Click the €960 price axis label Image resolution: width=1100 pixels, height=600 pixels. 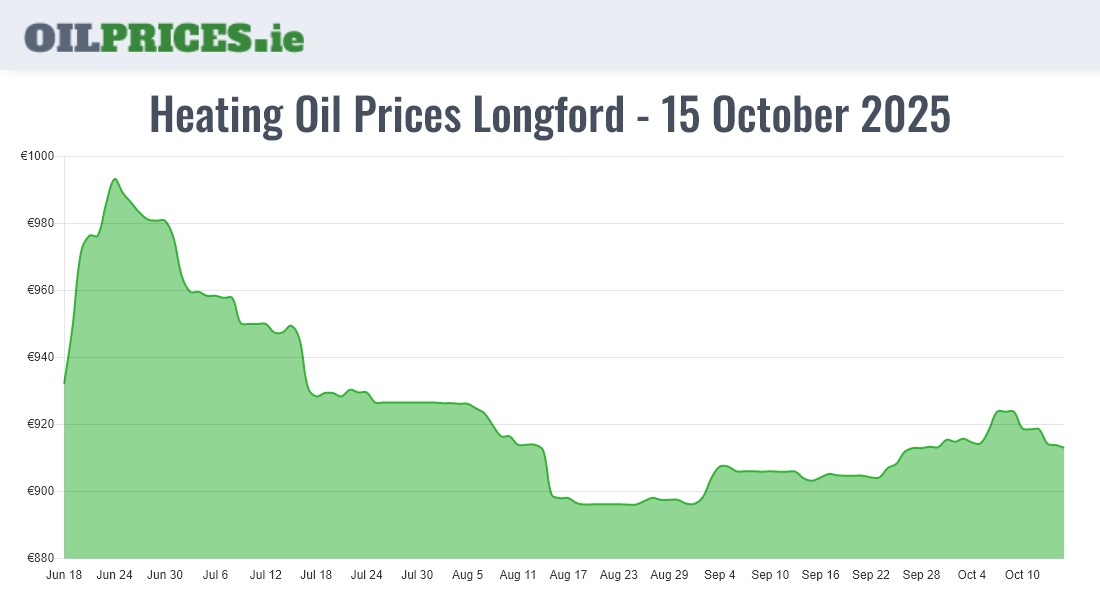(x=42, y=290)
